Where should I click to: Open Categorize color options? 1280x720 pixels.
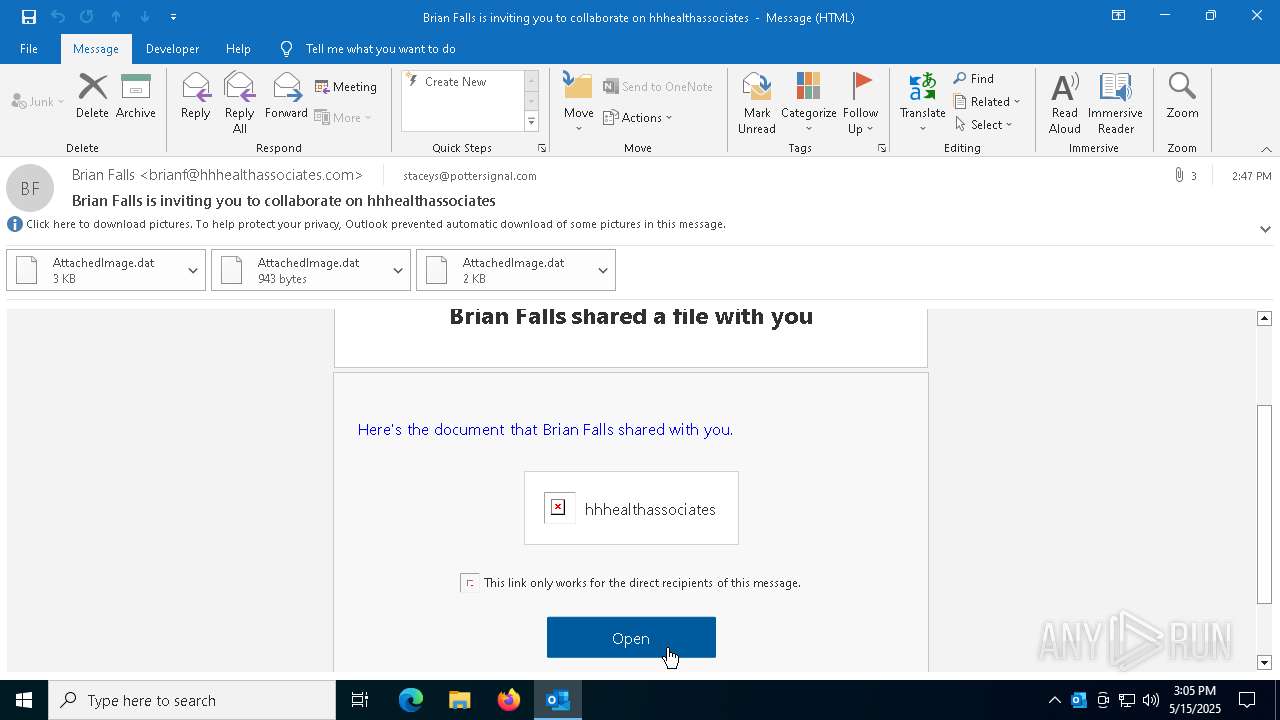pyautogui.click(x=809, y=103)
